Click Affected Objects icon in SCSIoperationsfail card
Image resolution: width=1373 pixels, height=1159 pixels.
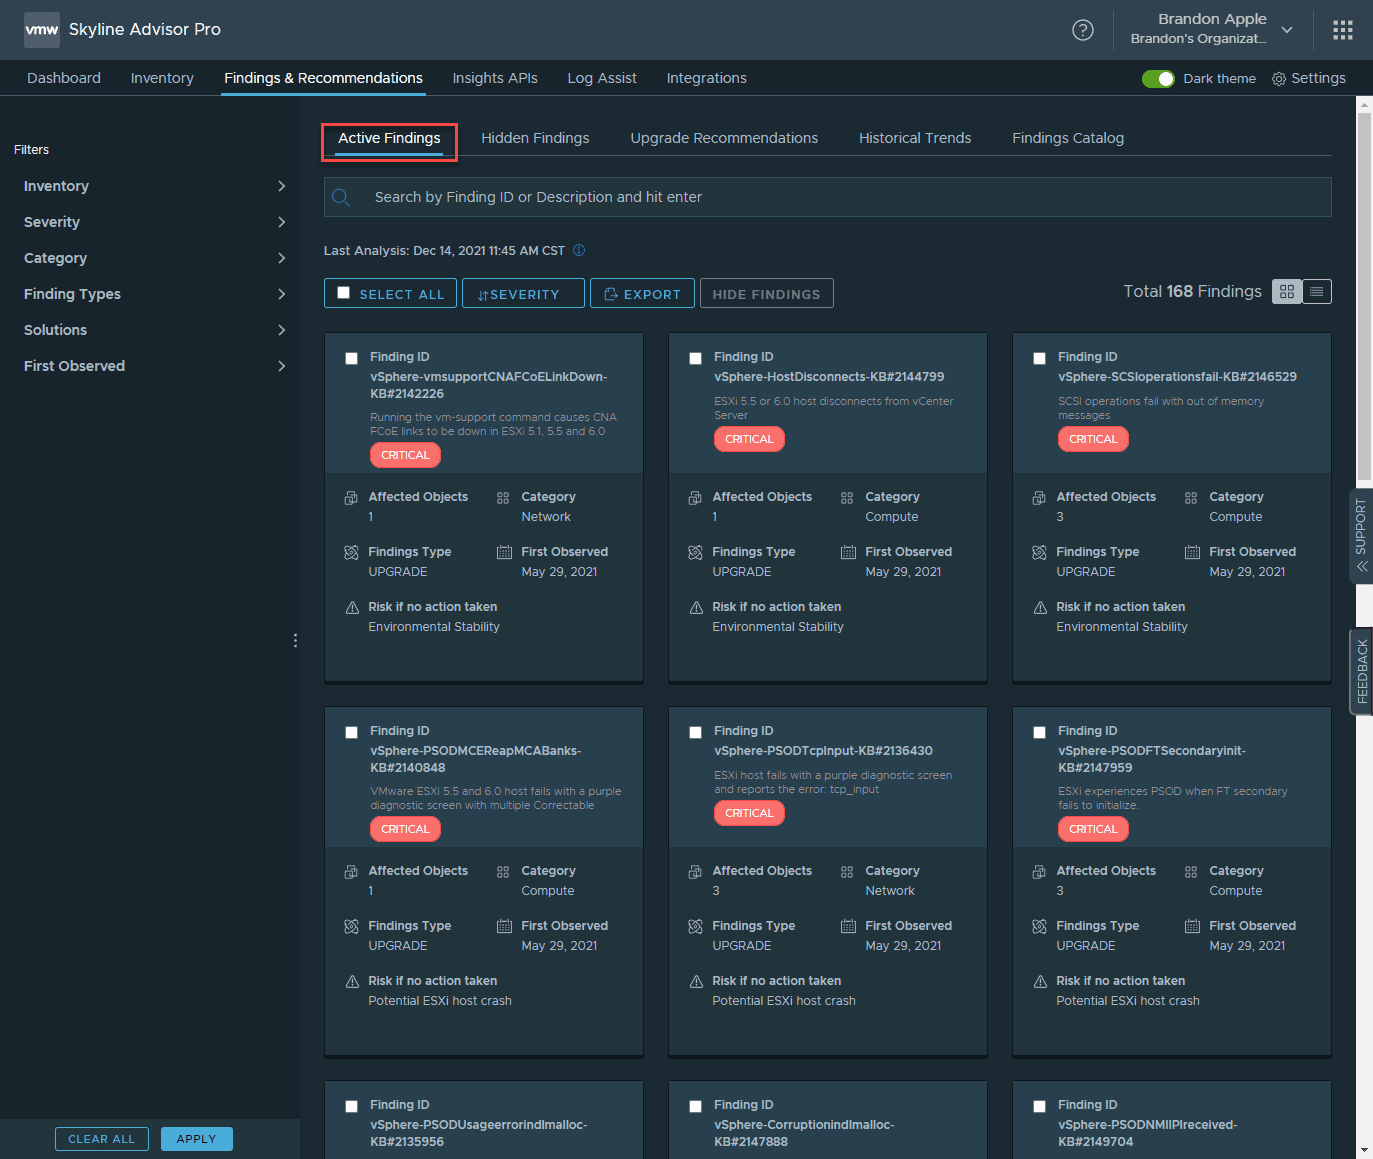click(x=1039, y=498)
